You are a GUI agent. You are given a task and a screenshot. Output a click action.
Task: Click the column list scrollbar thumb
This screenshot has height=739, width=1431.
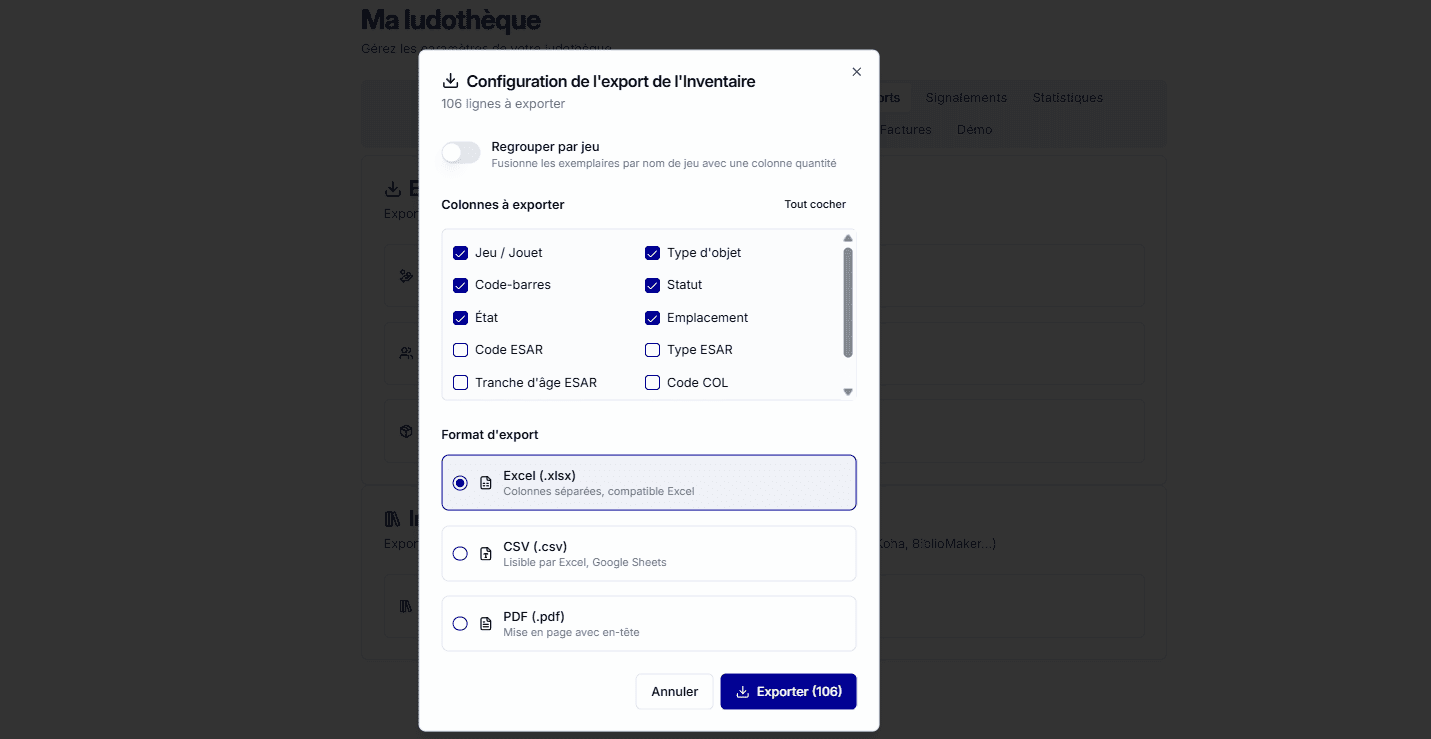coord(848,302)
